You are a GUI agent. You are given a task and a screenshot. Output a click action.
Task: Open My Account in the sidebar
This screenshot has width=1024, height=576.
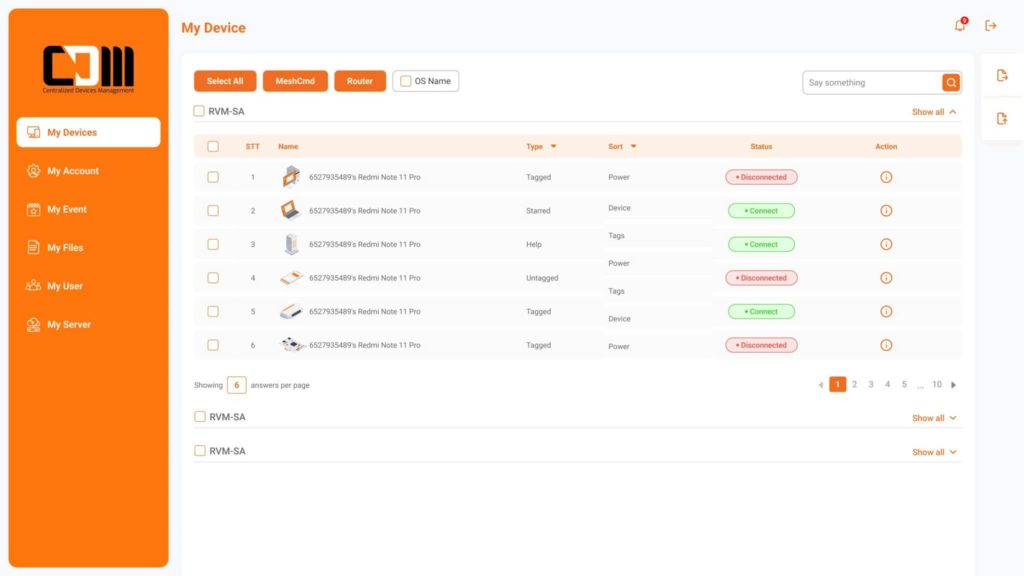(x=73, y=171)
